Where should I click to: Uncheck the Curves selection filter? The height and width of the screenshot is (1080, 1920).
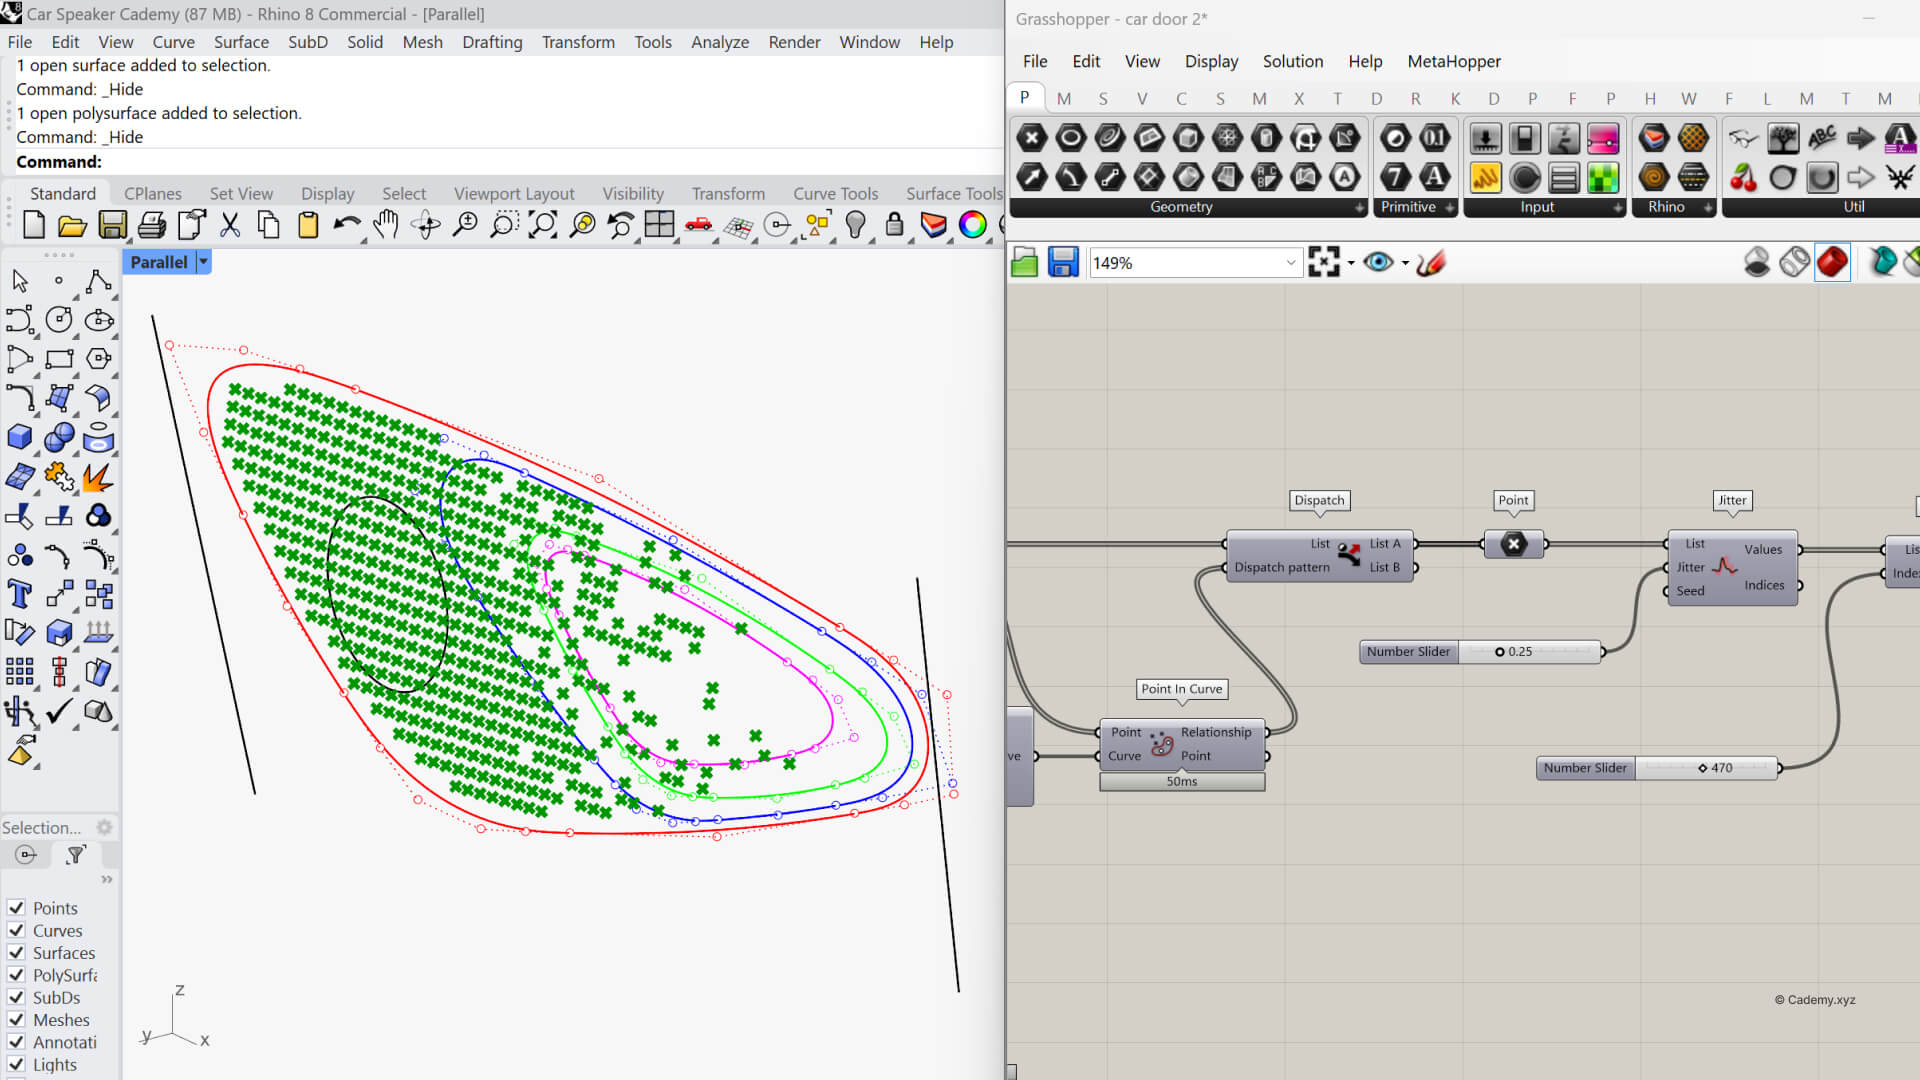16,930
